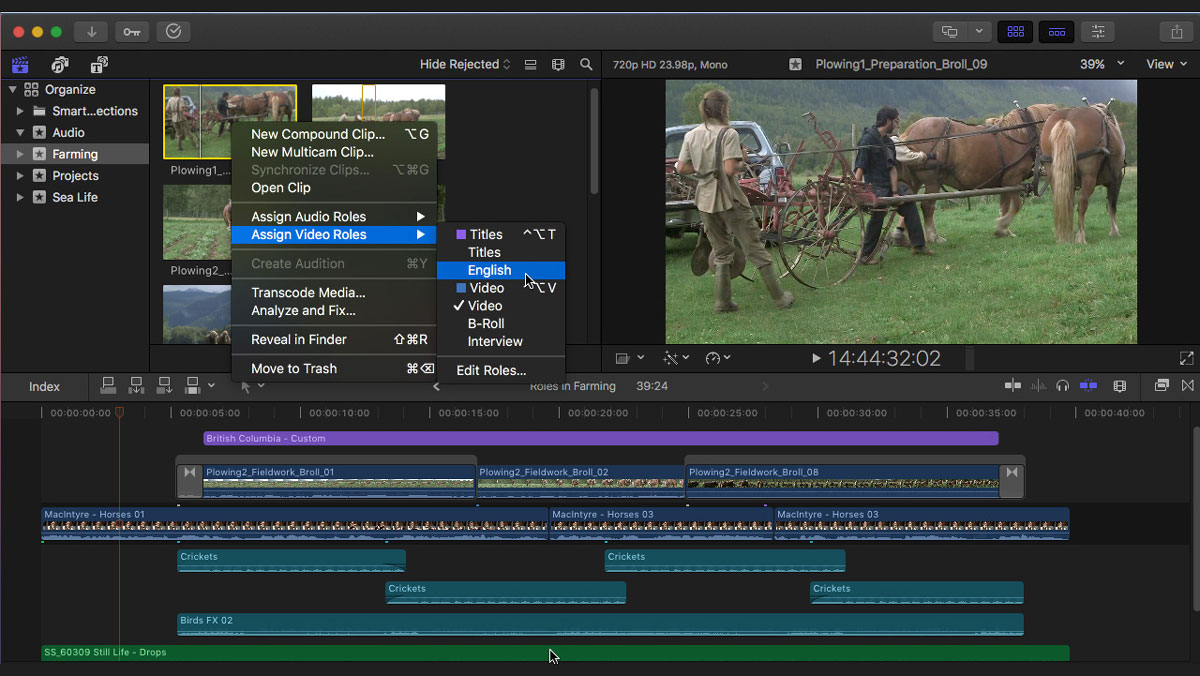Open the clip appearance icon beside Hide Rejected

pyautogui.click(x=530, y=64)
